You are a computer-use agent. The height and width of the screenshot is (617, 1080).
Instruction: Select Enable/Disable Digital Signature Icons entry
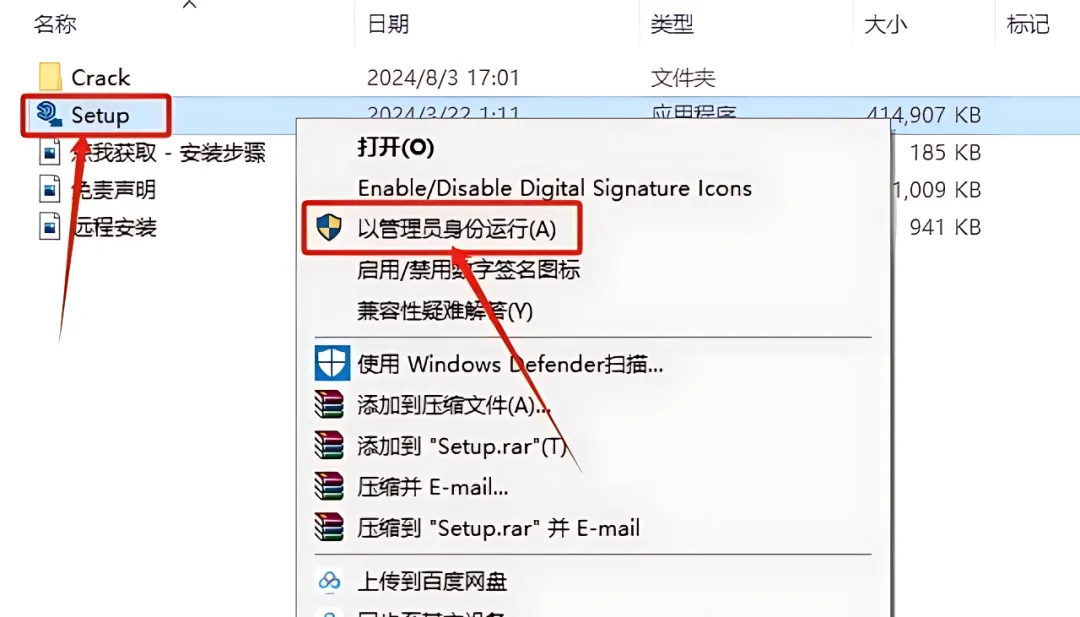554,188
